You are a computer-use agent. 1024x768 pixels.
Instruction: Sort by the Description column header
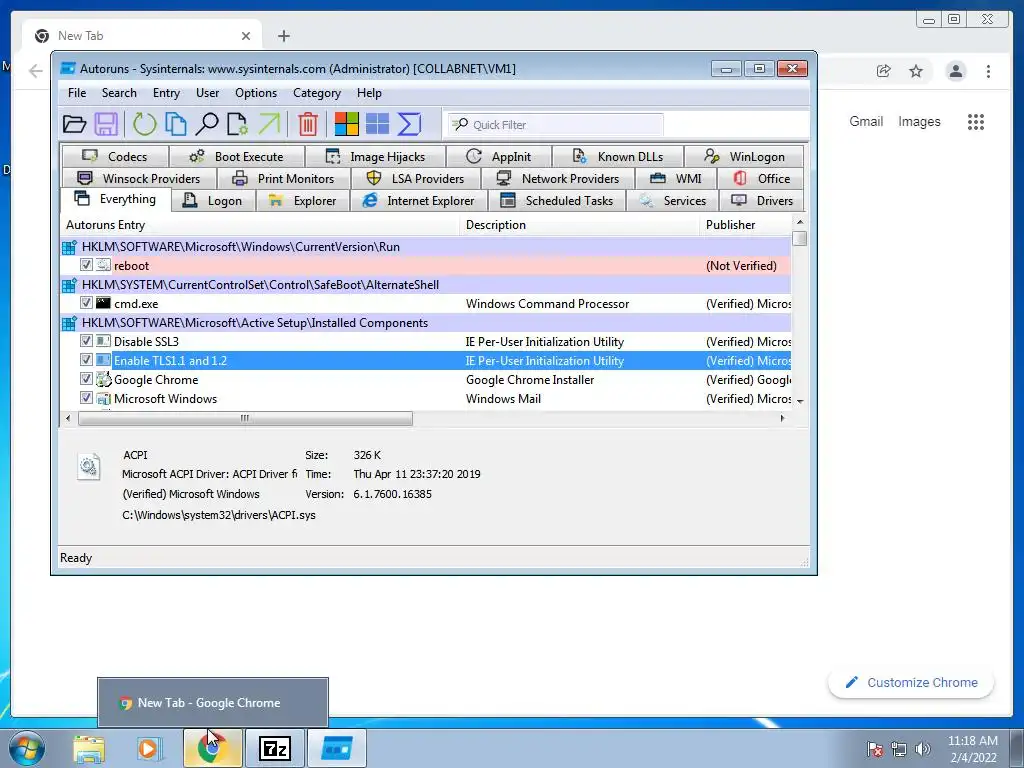point(580,225)
